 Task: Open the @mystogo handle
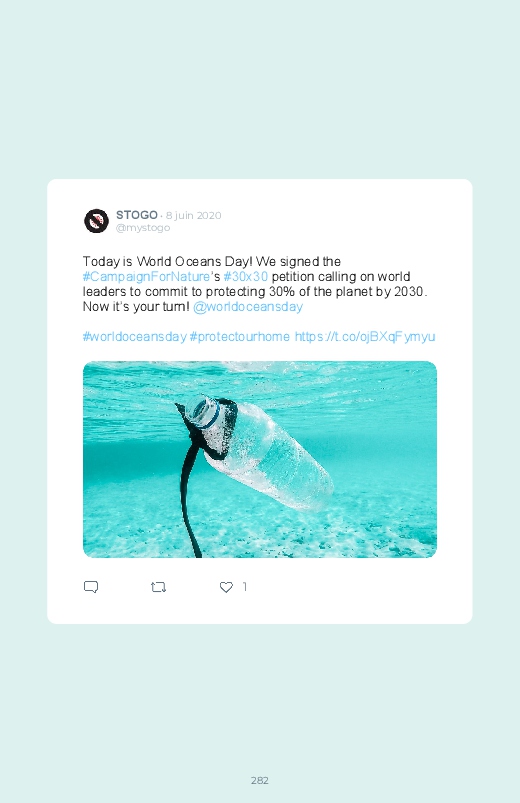click(143, 228)
